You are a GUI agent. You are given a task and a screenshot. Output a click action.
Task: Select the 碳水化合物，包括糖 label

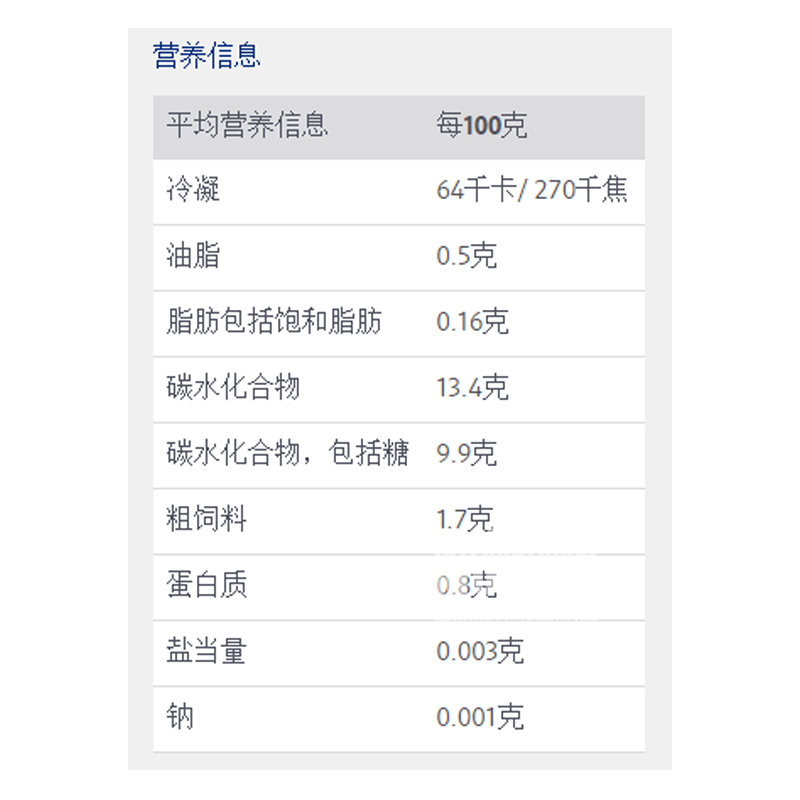tap(288, 454)
